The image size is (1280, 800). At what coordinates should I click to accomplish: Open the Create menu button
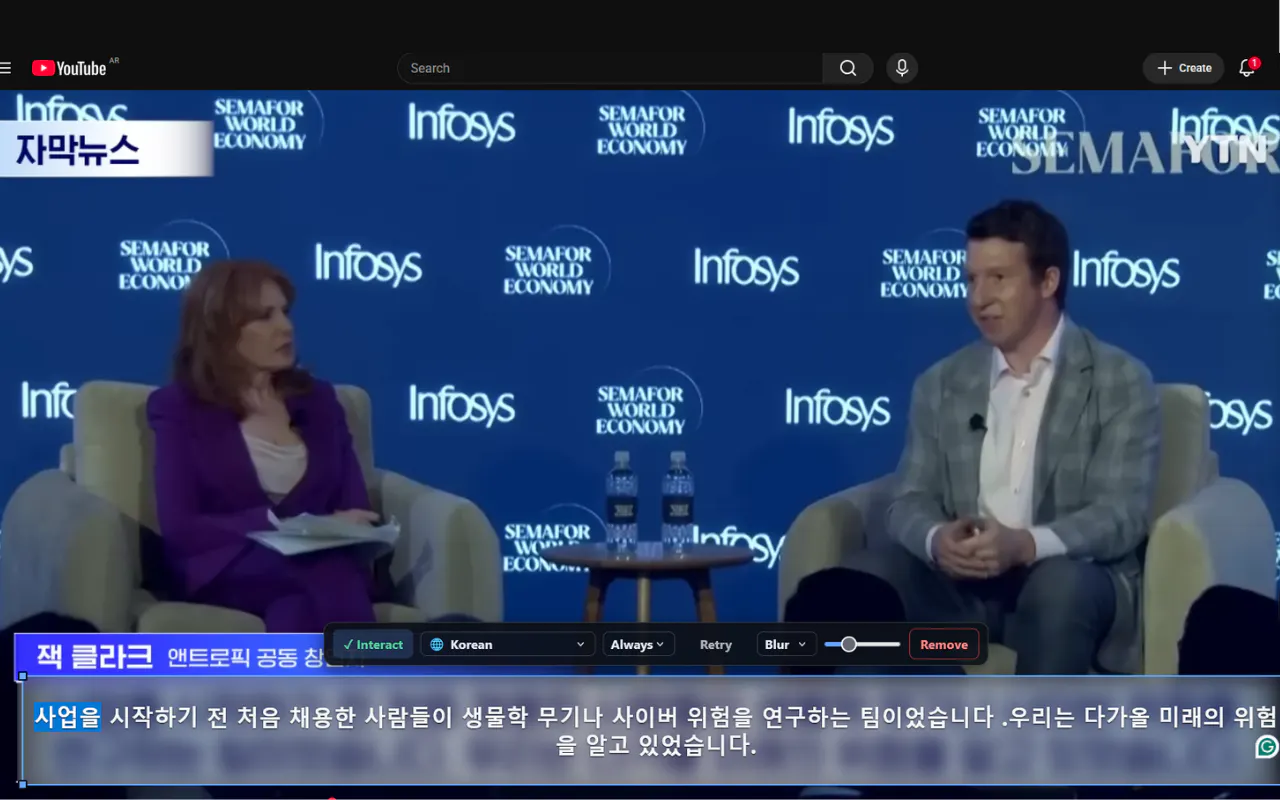(1184, 68)
